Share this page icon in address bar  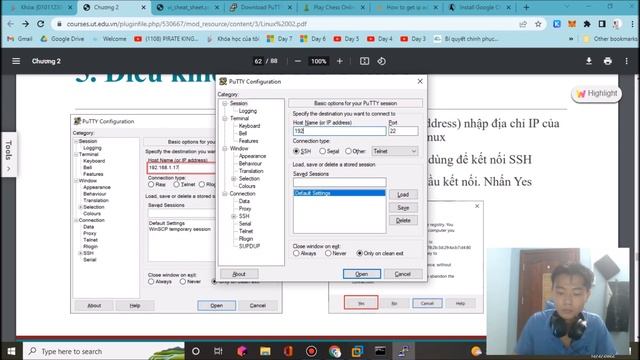pos(523,24)
